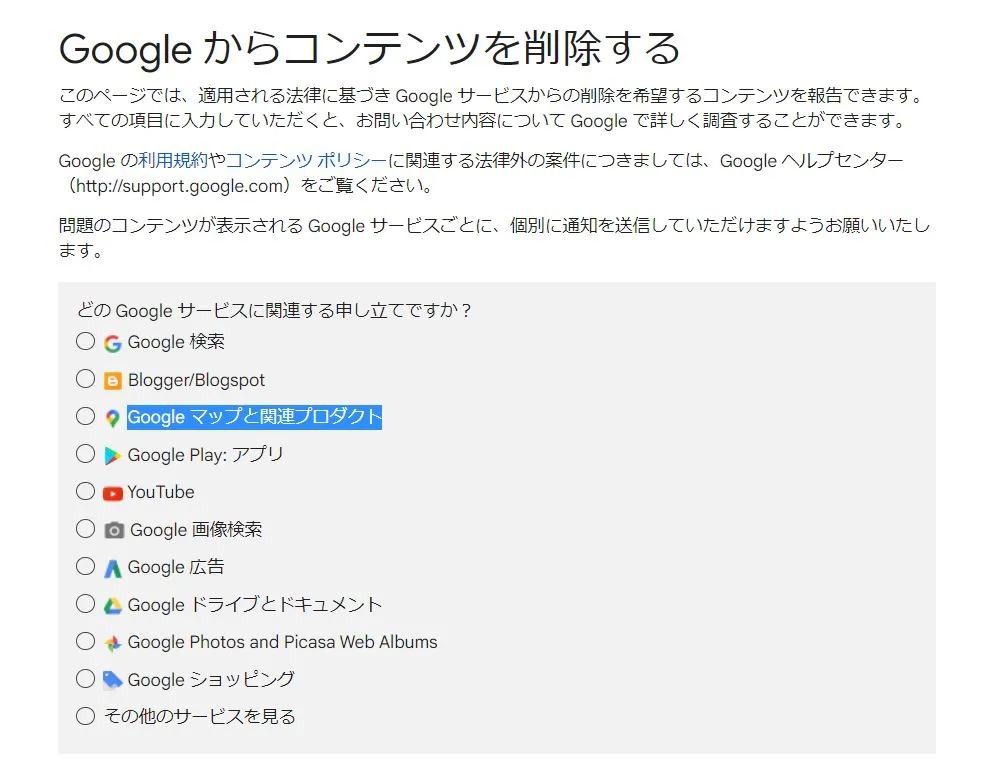Click the Google Drive triangle icon
This screenshot has height=770, width=985.
[113, 605]
